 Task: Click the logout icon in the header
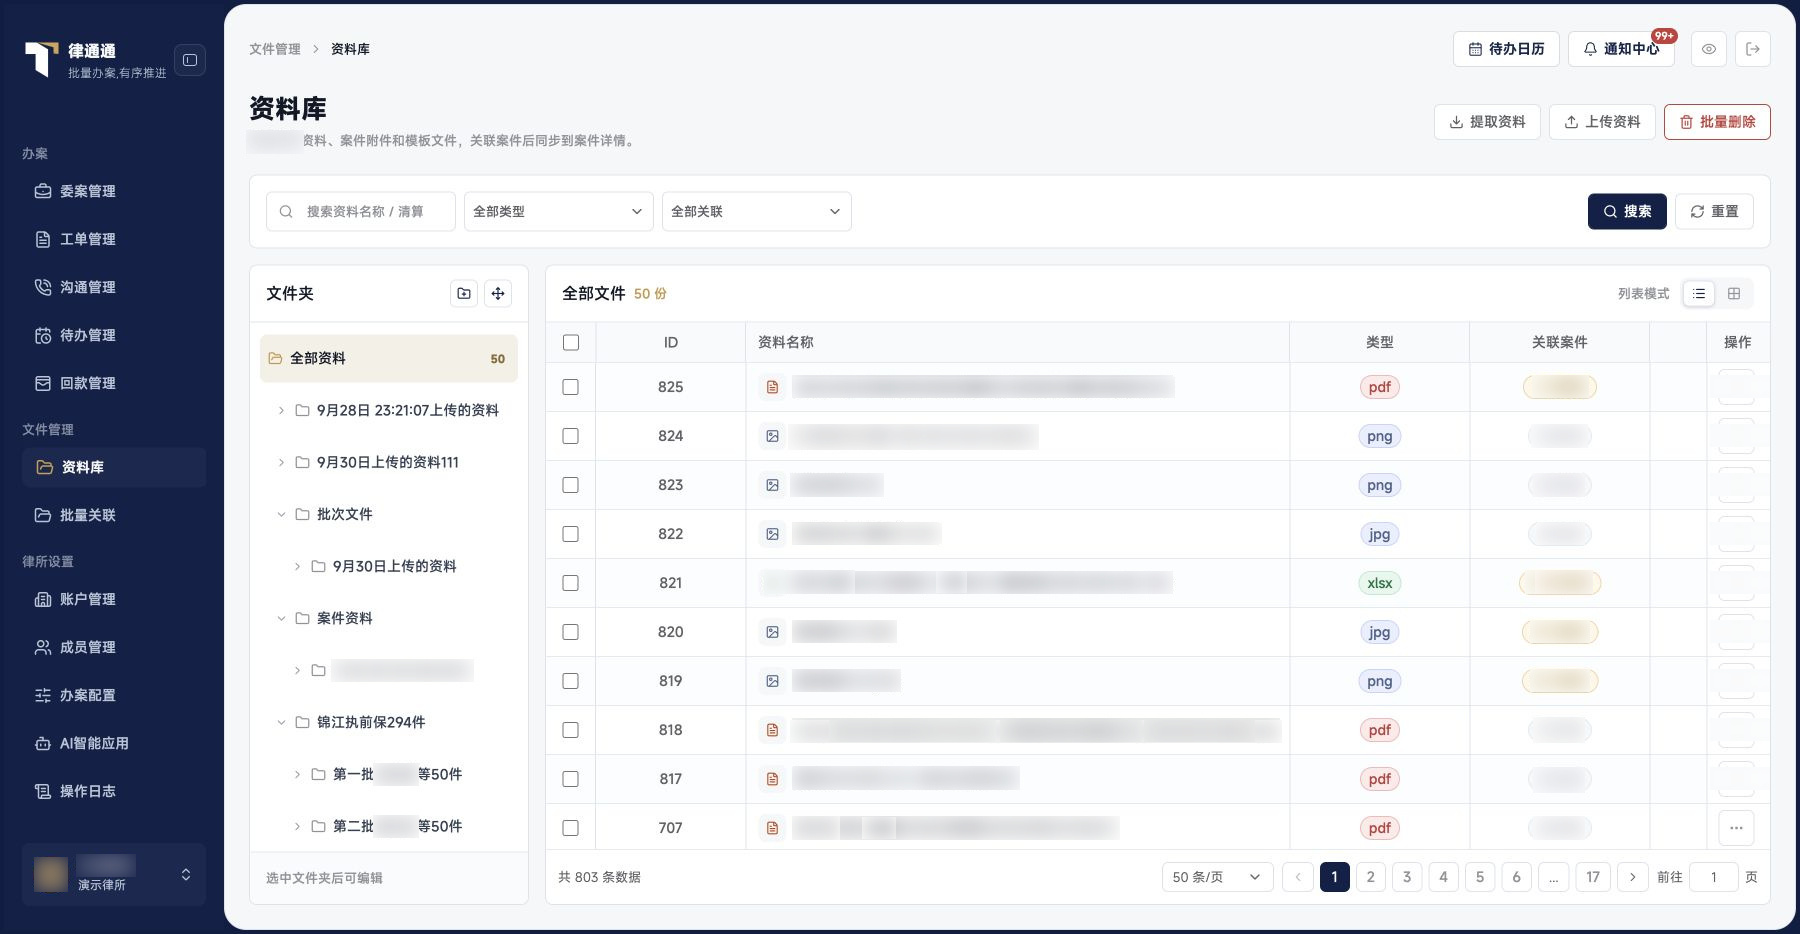click(1753, 49)
